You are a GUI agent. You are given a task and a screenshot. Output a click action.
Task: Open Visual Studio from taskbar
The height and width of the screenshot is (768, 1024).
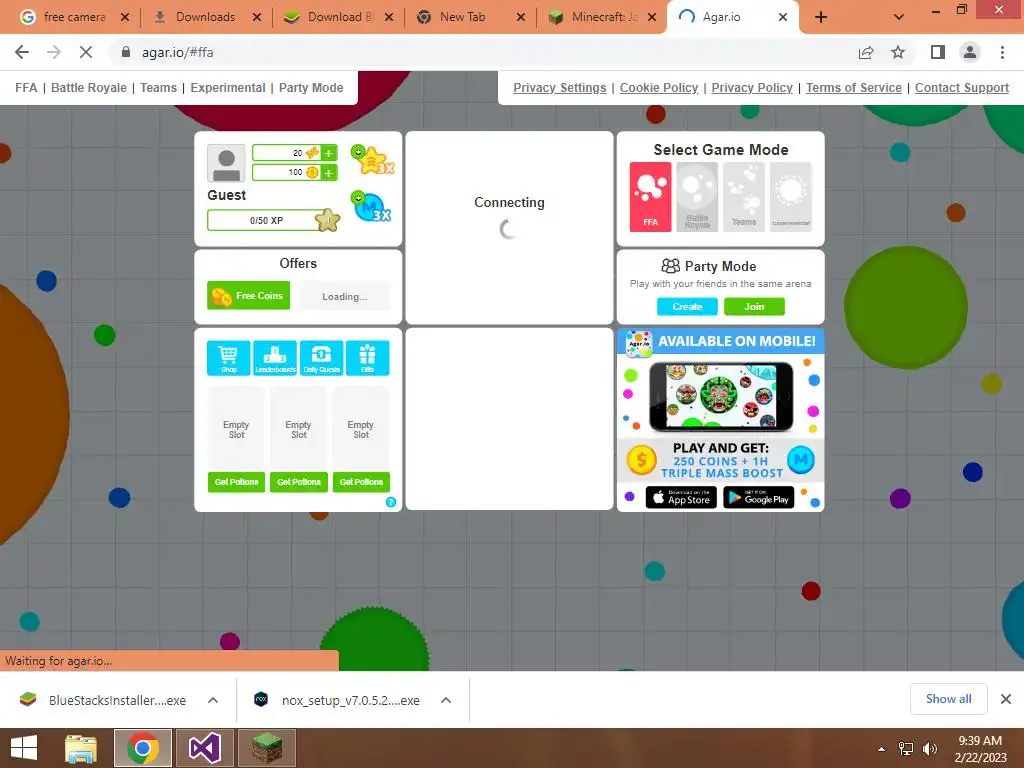[205, 748]
